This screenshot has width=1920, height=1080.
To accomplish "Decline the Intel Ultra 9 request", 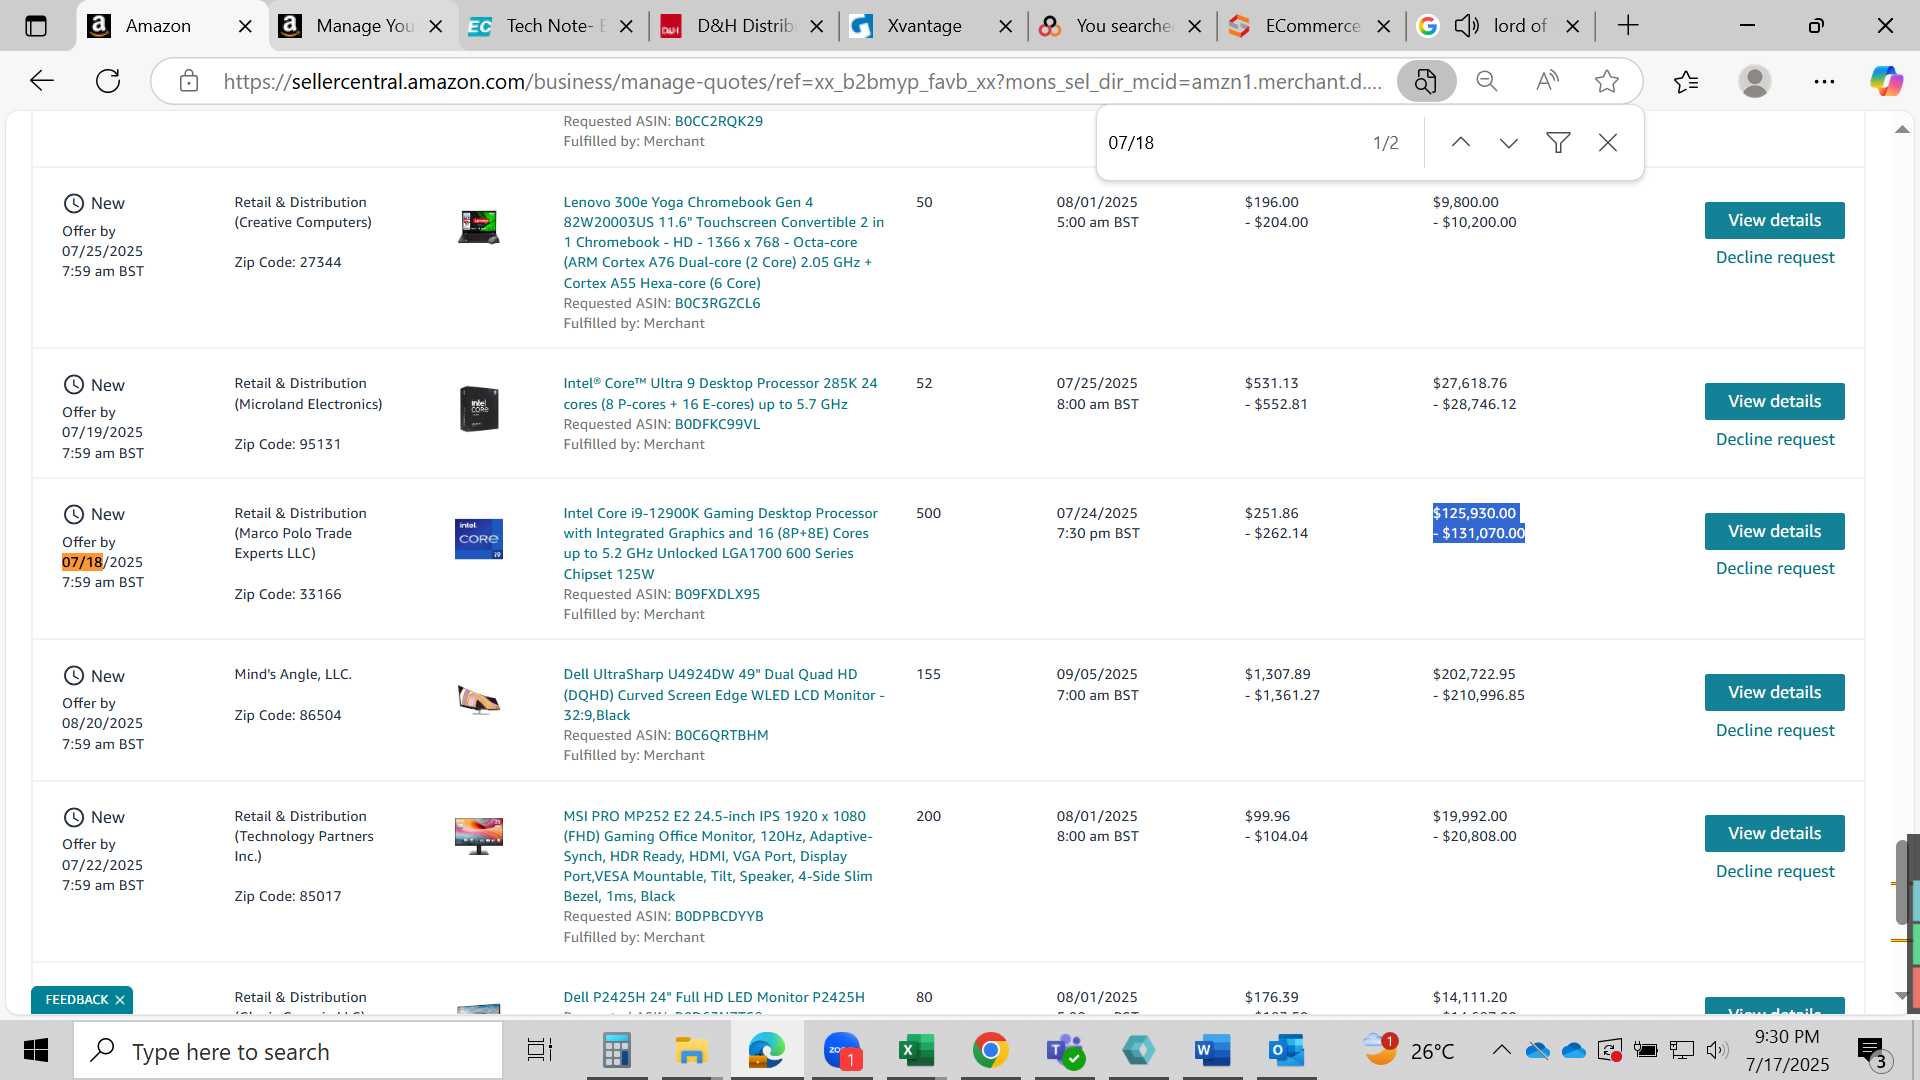I will [x=1775, y=439].
